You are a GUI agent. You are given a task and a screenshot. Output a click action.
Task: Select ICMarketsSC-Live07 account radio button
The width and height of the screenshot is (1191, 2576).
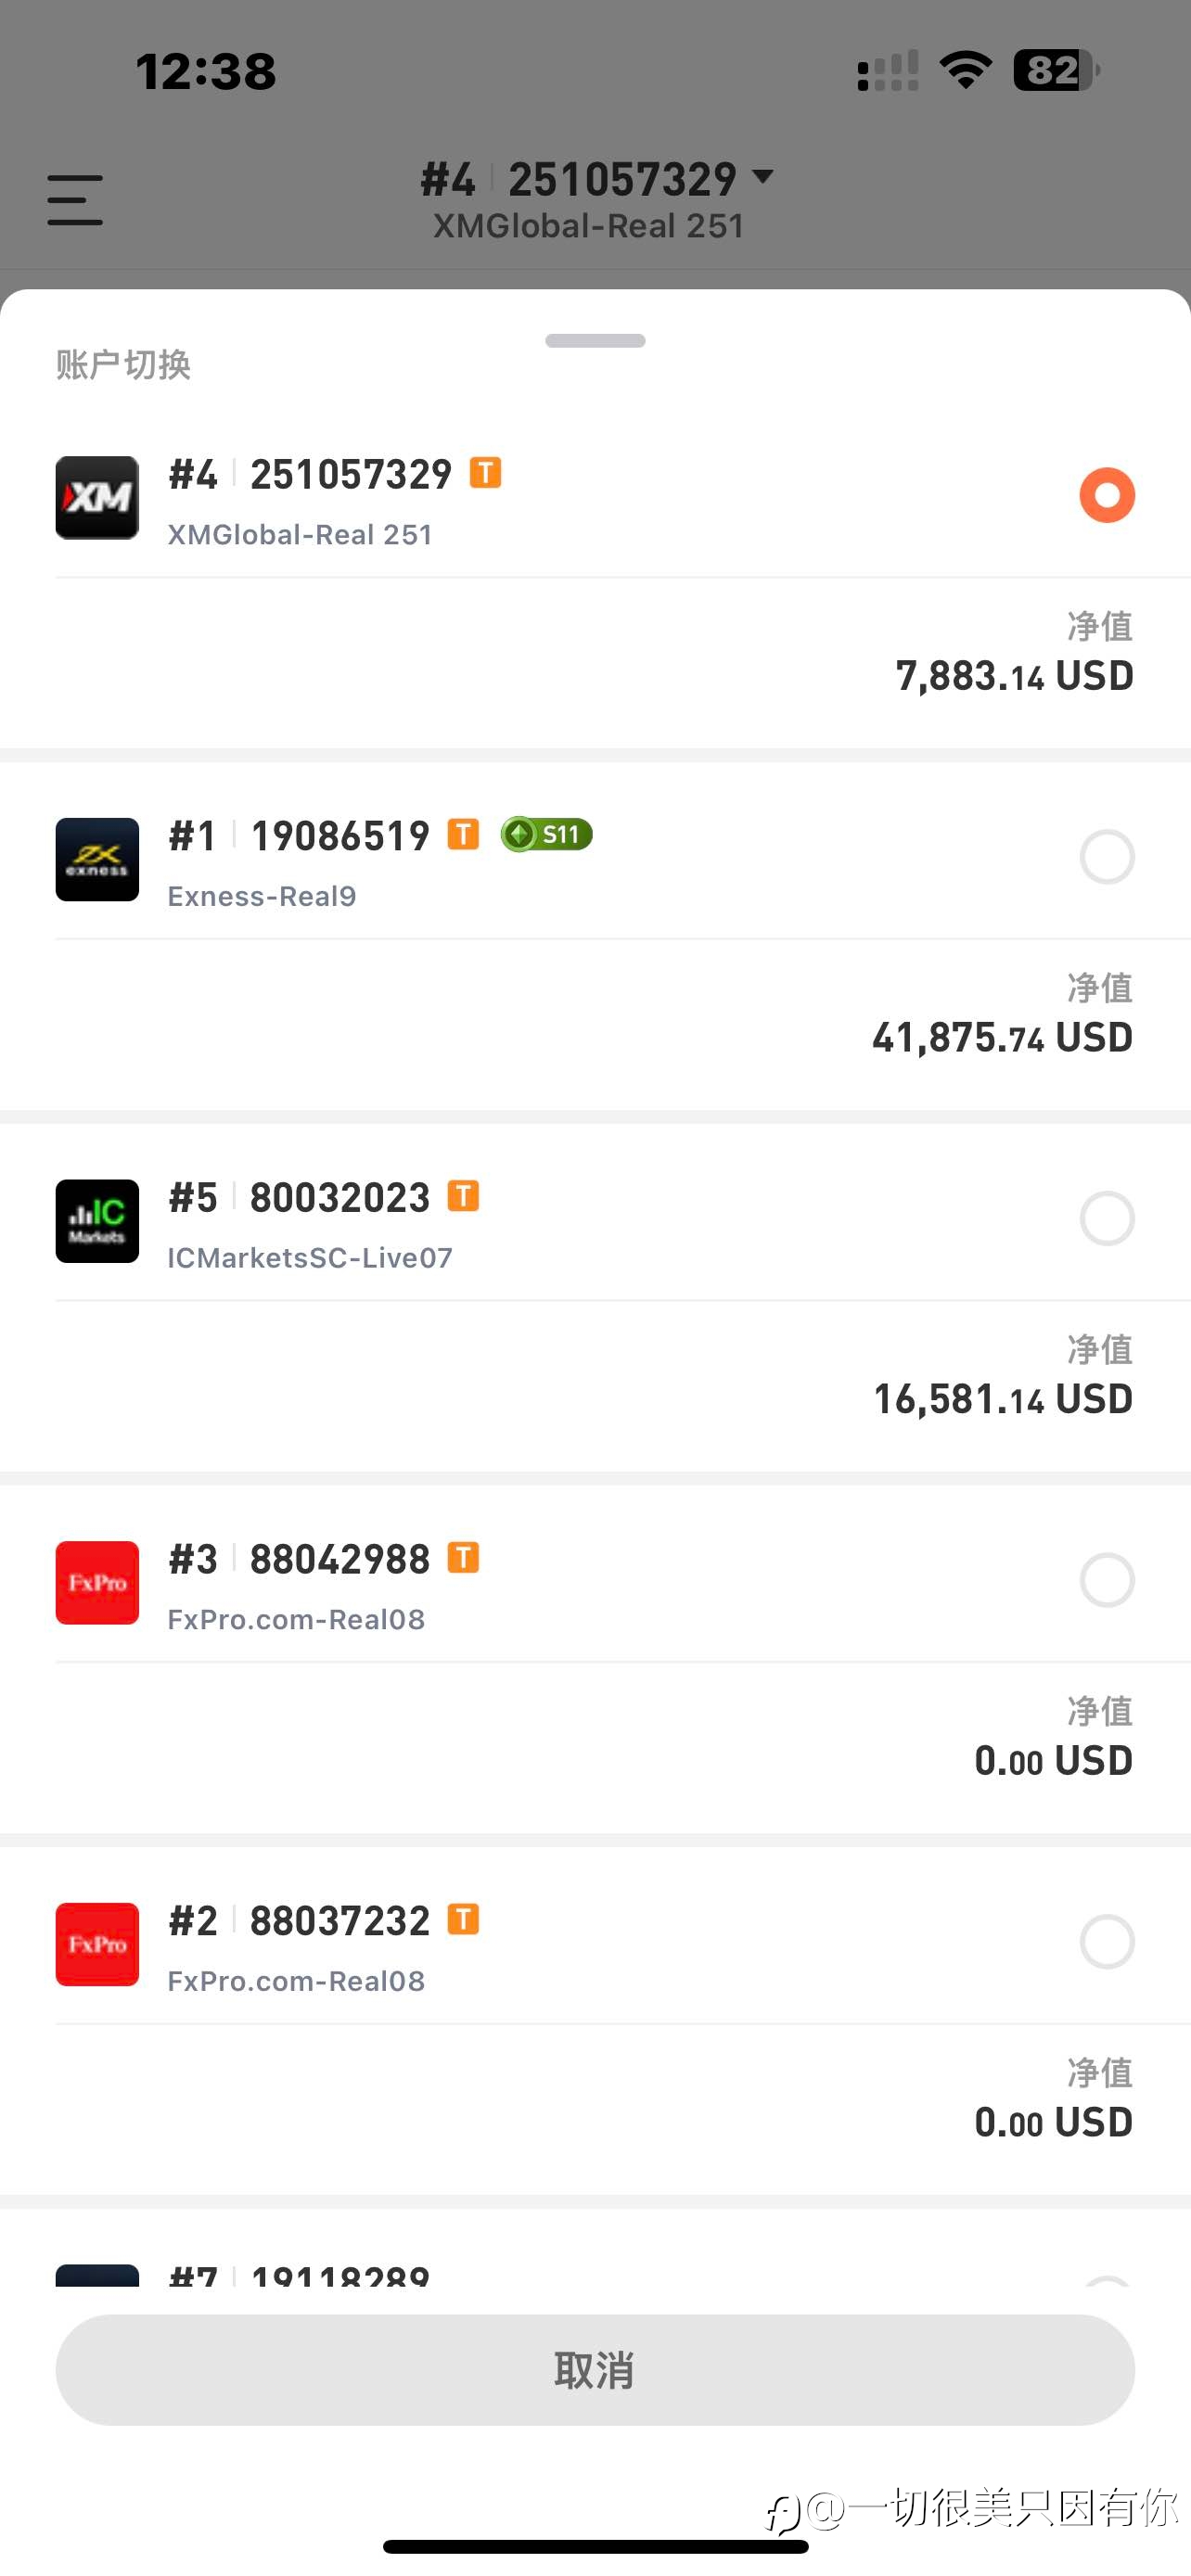tap(1107, 1218)
